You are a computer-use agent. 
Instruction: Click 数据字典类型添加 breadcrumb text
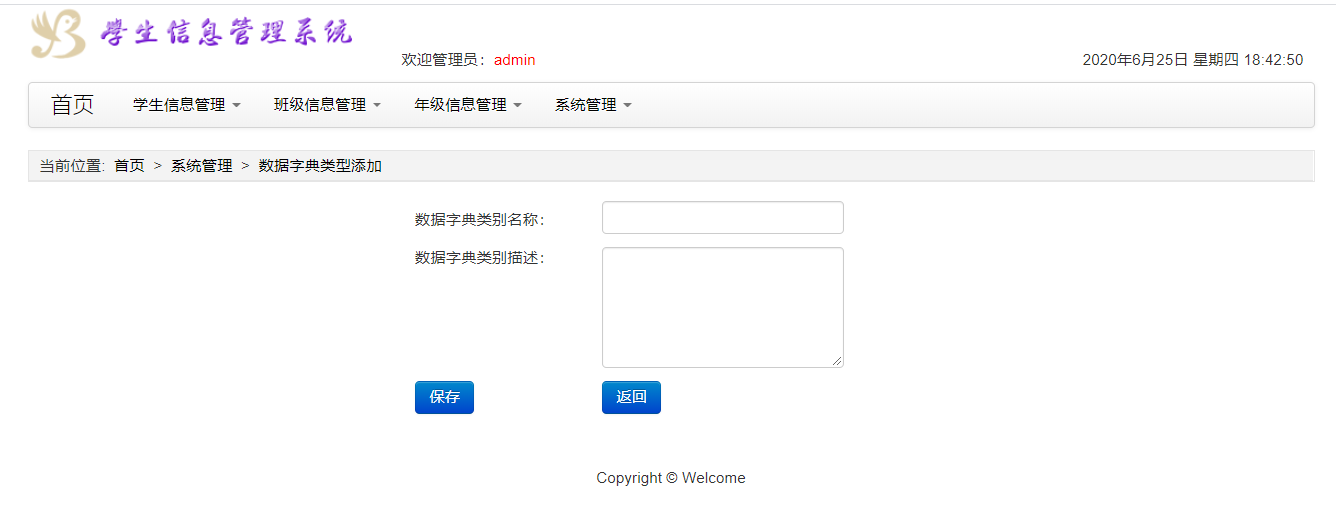(x=320, y=166)
